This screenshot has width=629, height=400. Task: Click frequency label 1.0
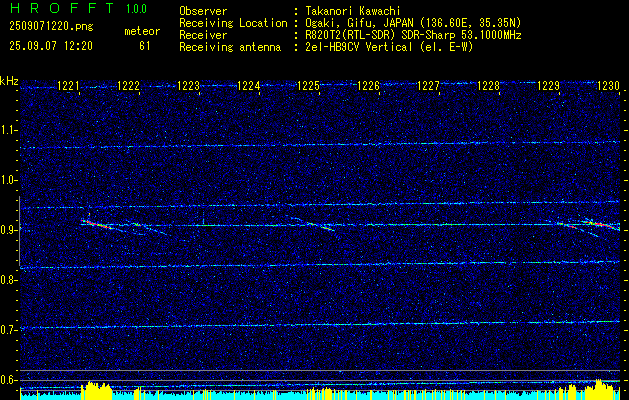tap(9, 180)
